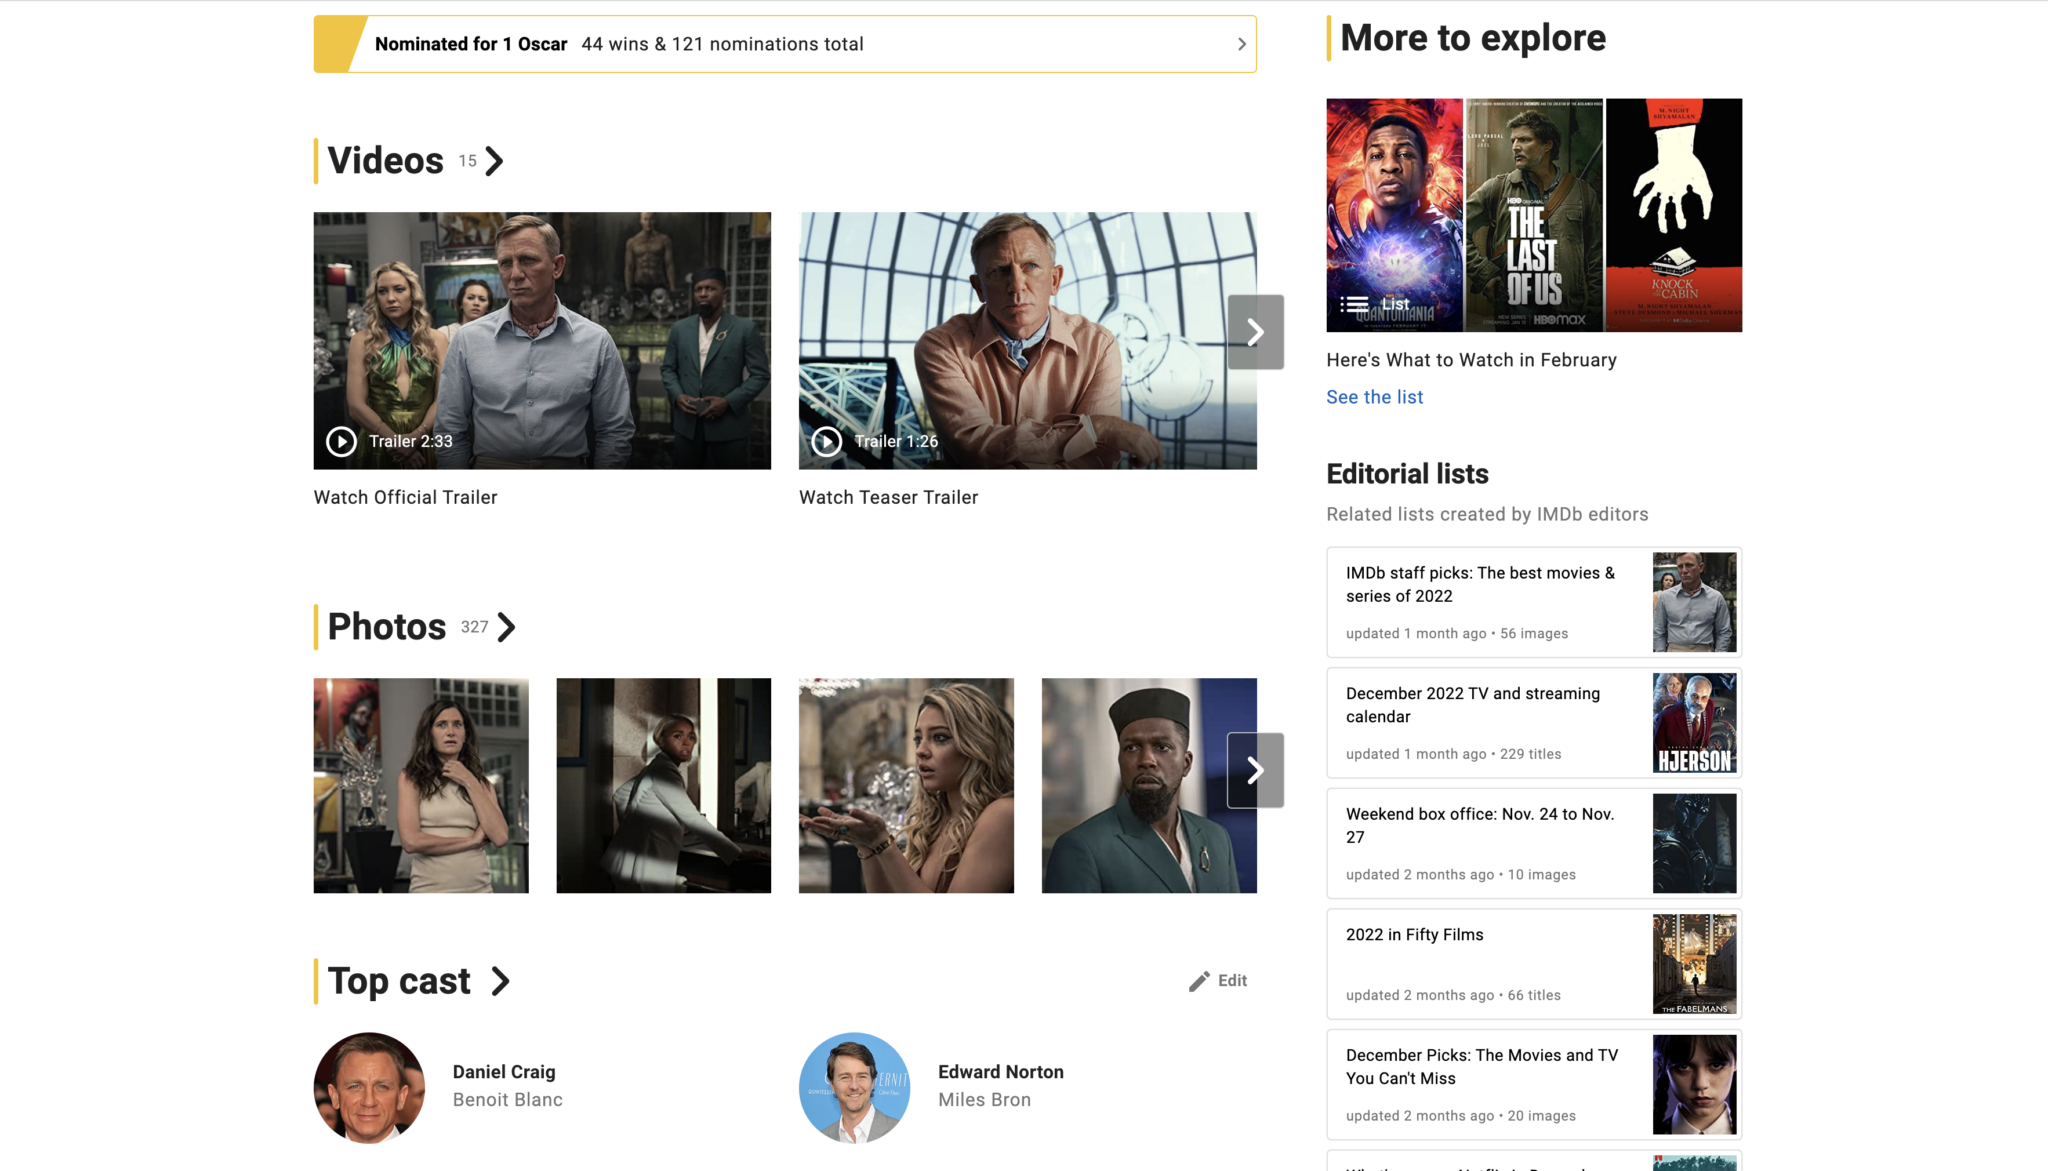The image size is (2048, 1171).
Task: Click the next arrow on the Videos carousel
Action: point(1256,331)
